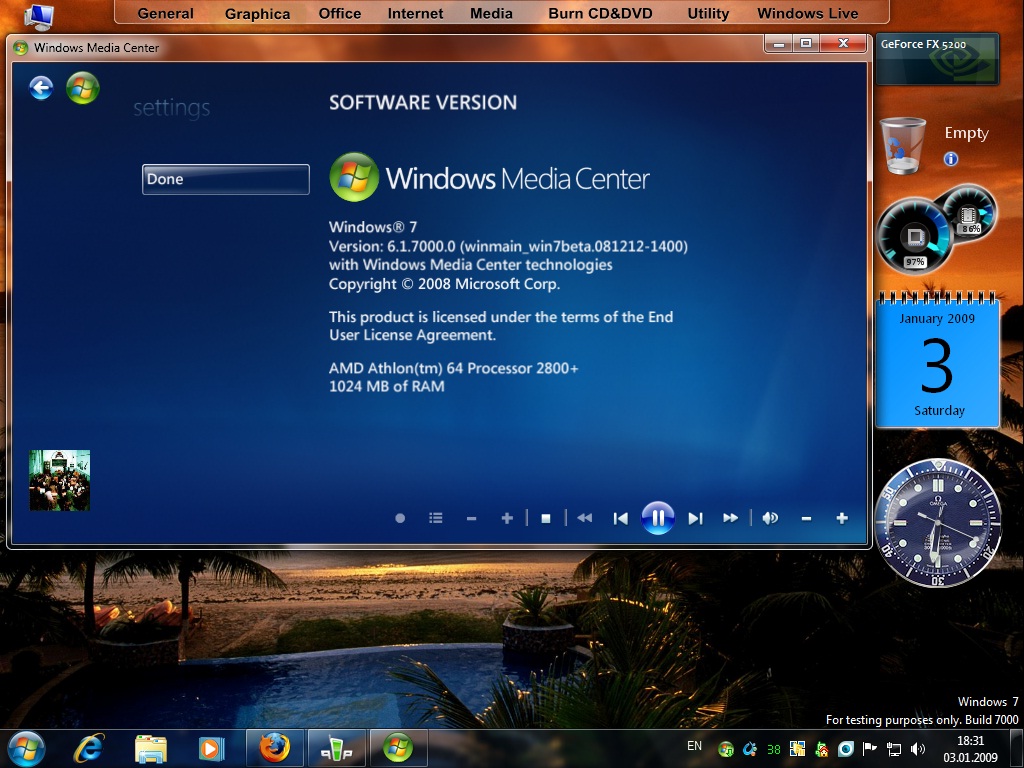1024x768 pixels.
Task: Click the little house tray icon
Action: tap(822, 749)
